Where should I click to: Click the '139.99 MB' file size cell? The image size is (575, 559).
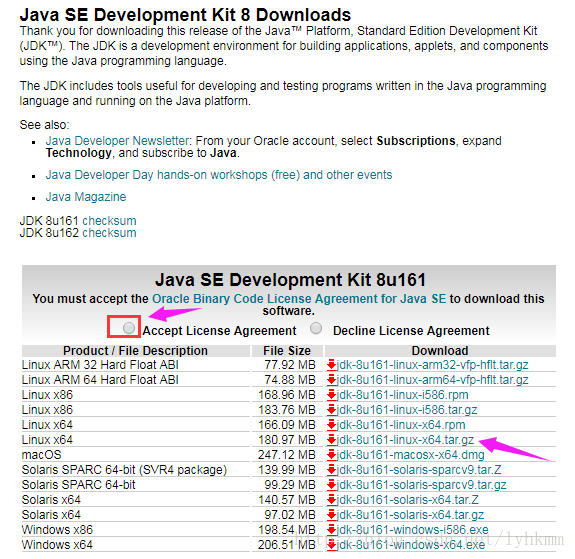pos(287,470)
